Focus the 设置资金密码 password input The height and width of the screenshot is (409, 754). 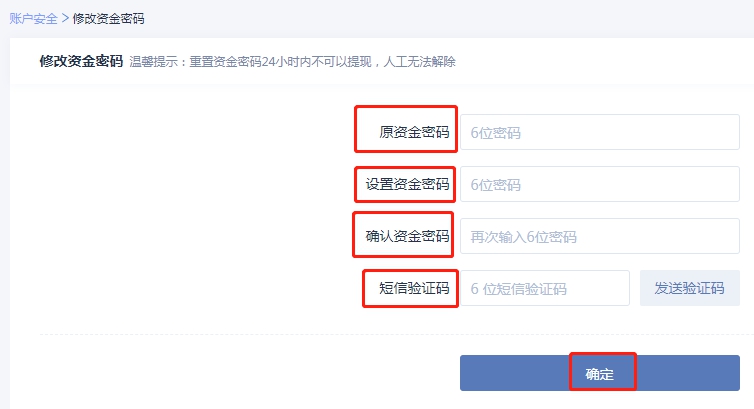pos(598,184)
